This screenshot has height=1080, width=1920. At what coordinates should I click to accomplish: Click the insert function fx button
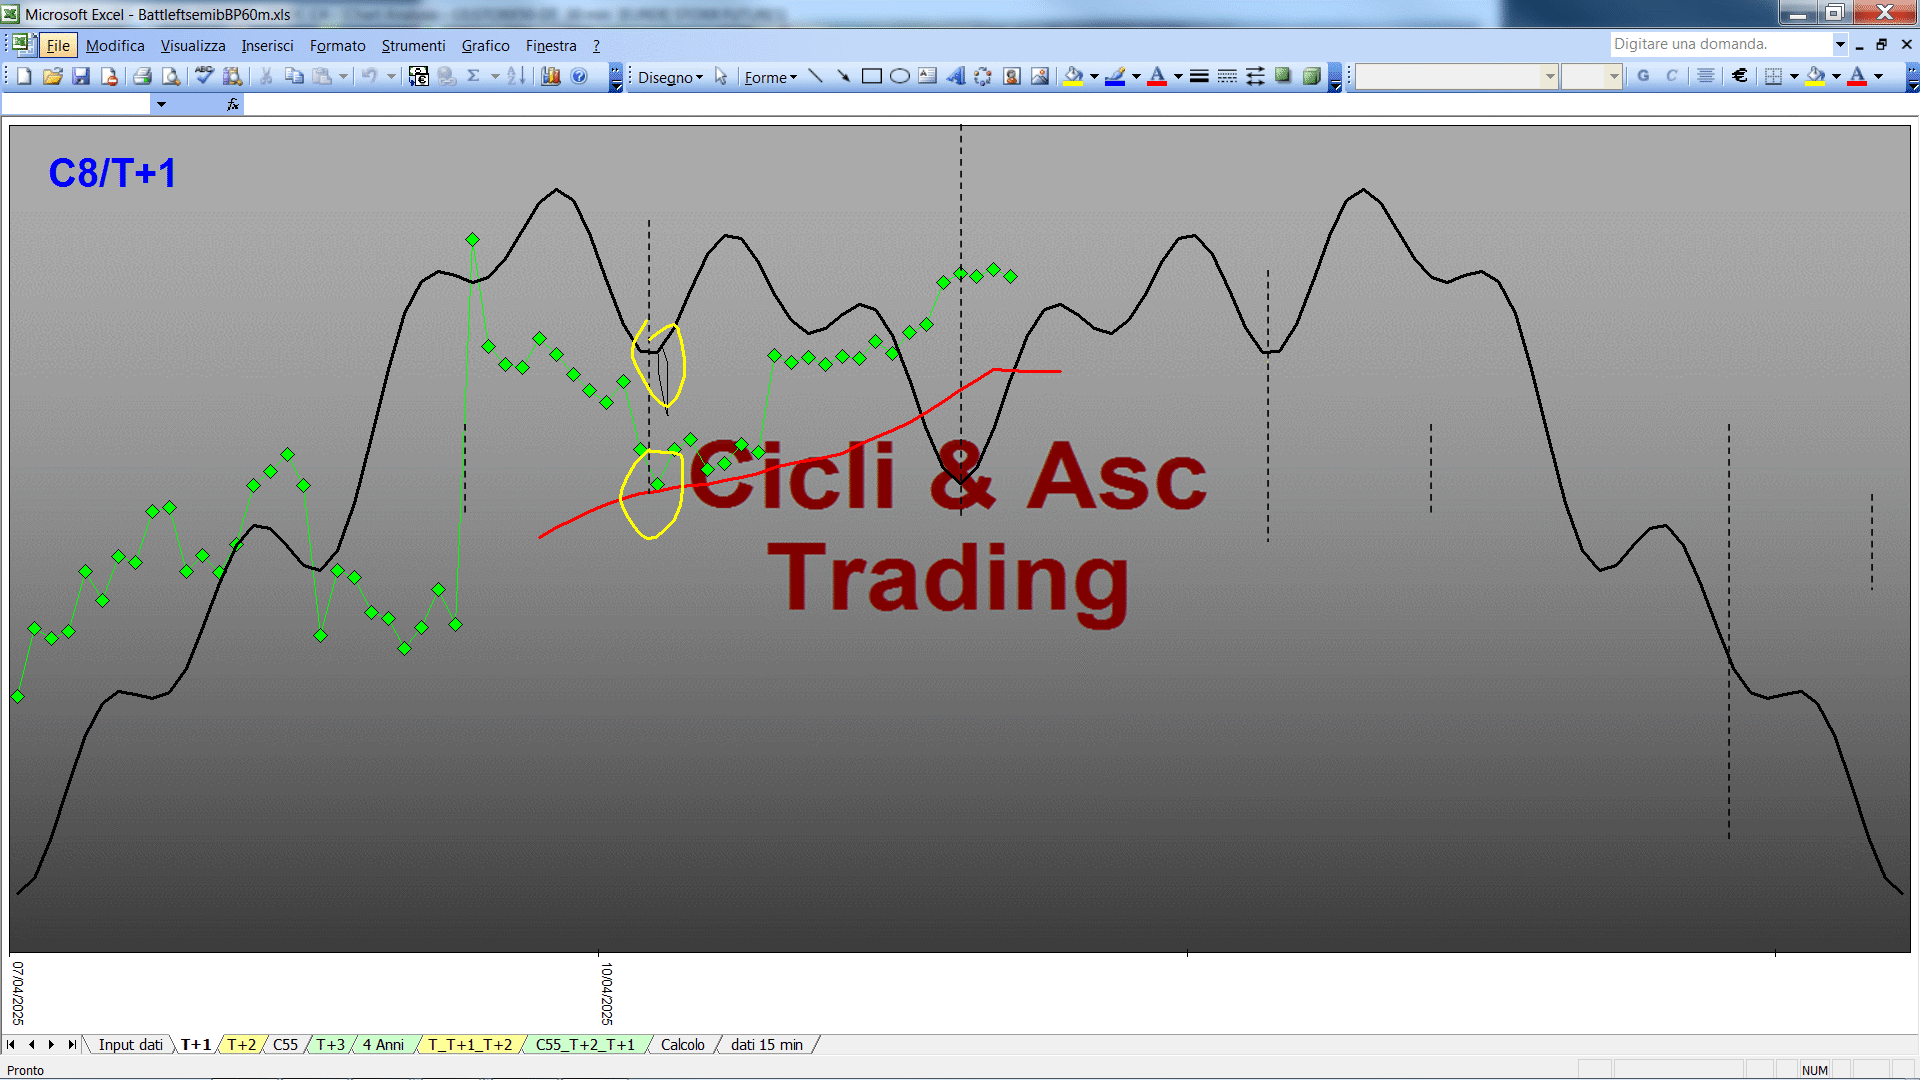point(233,104)
